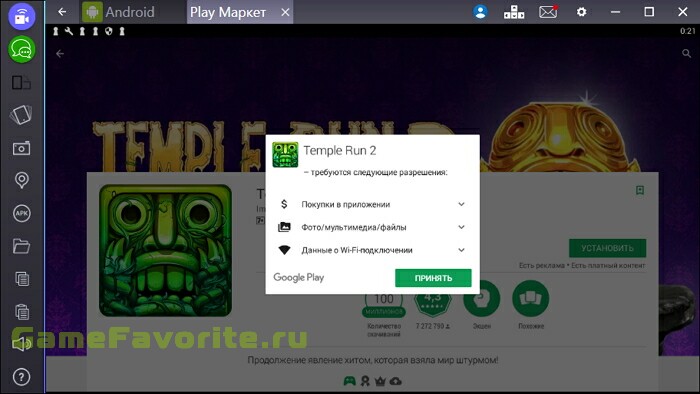The height and width of the screenshot is (394, 700).
Task: Click the wrench icon in Android status bar
Action: pos(69,31)
